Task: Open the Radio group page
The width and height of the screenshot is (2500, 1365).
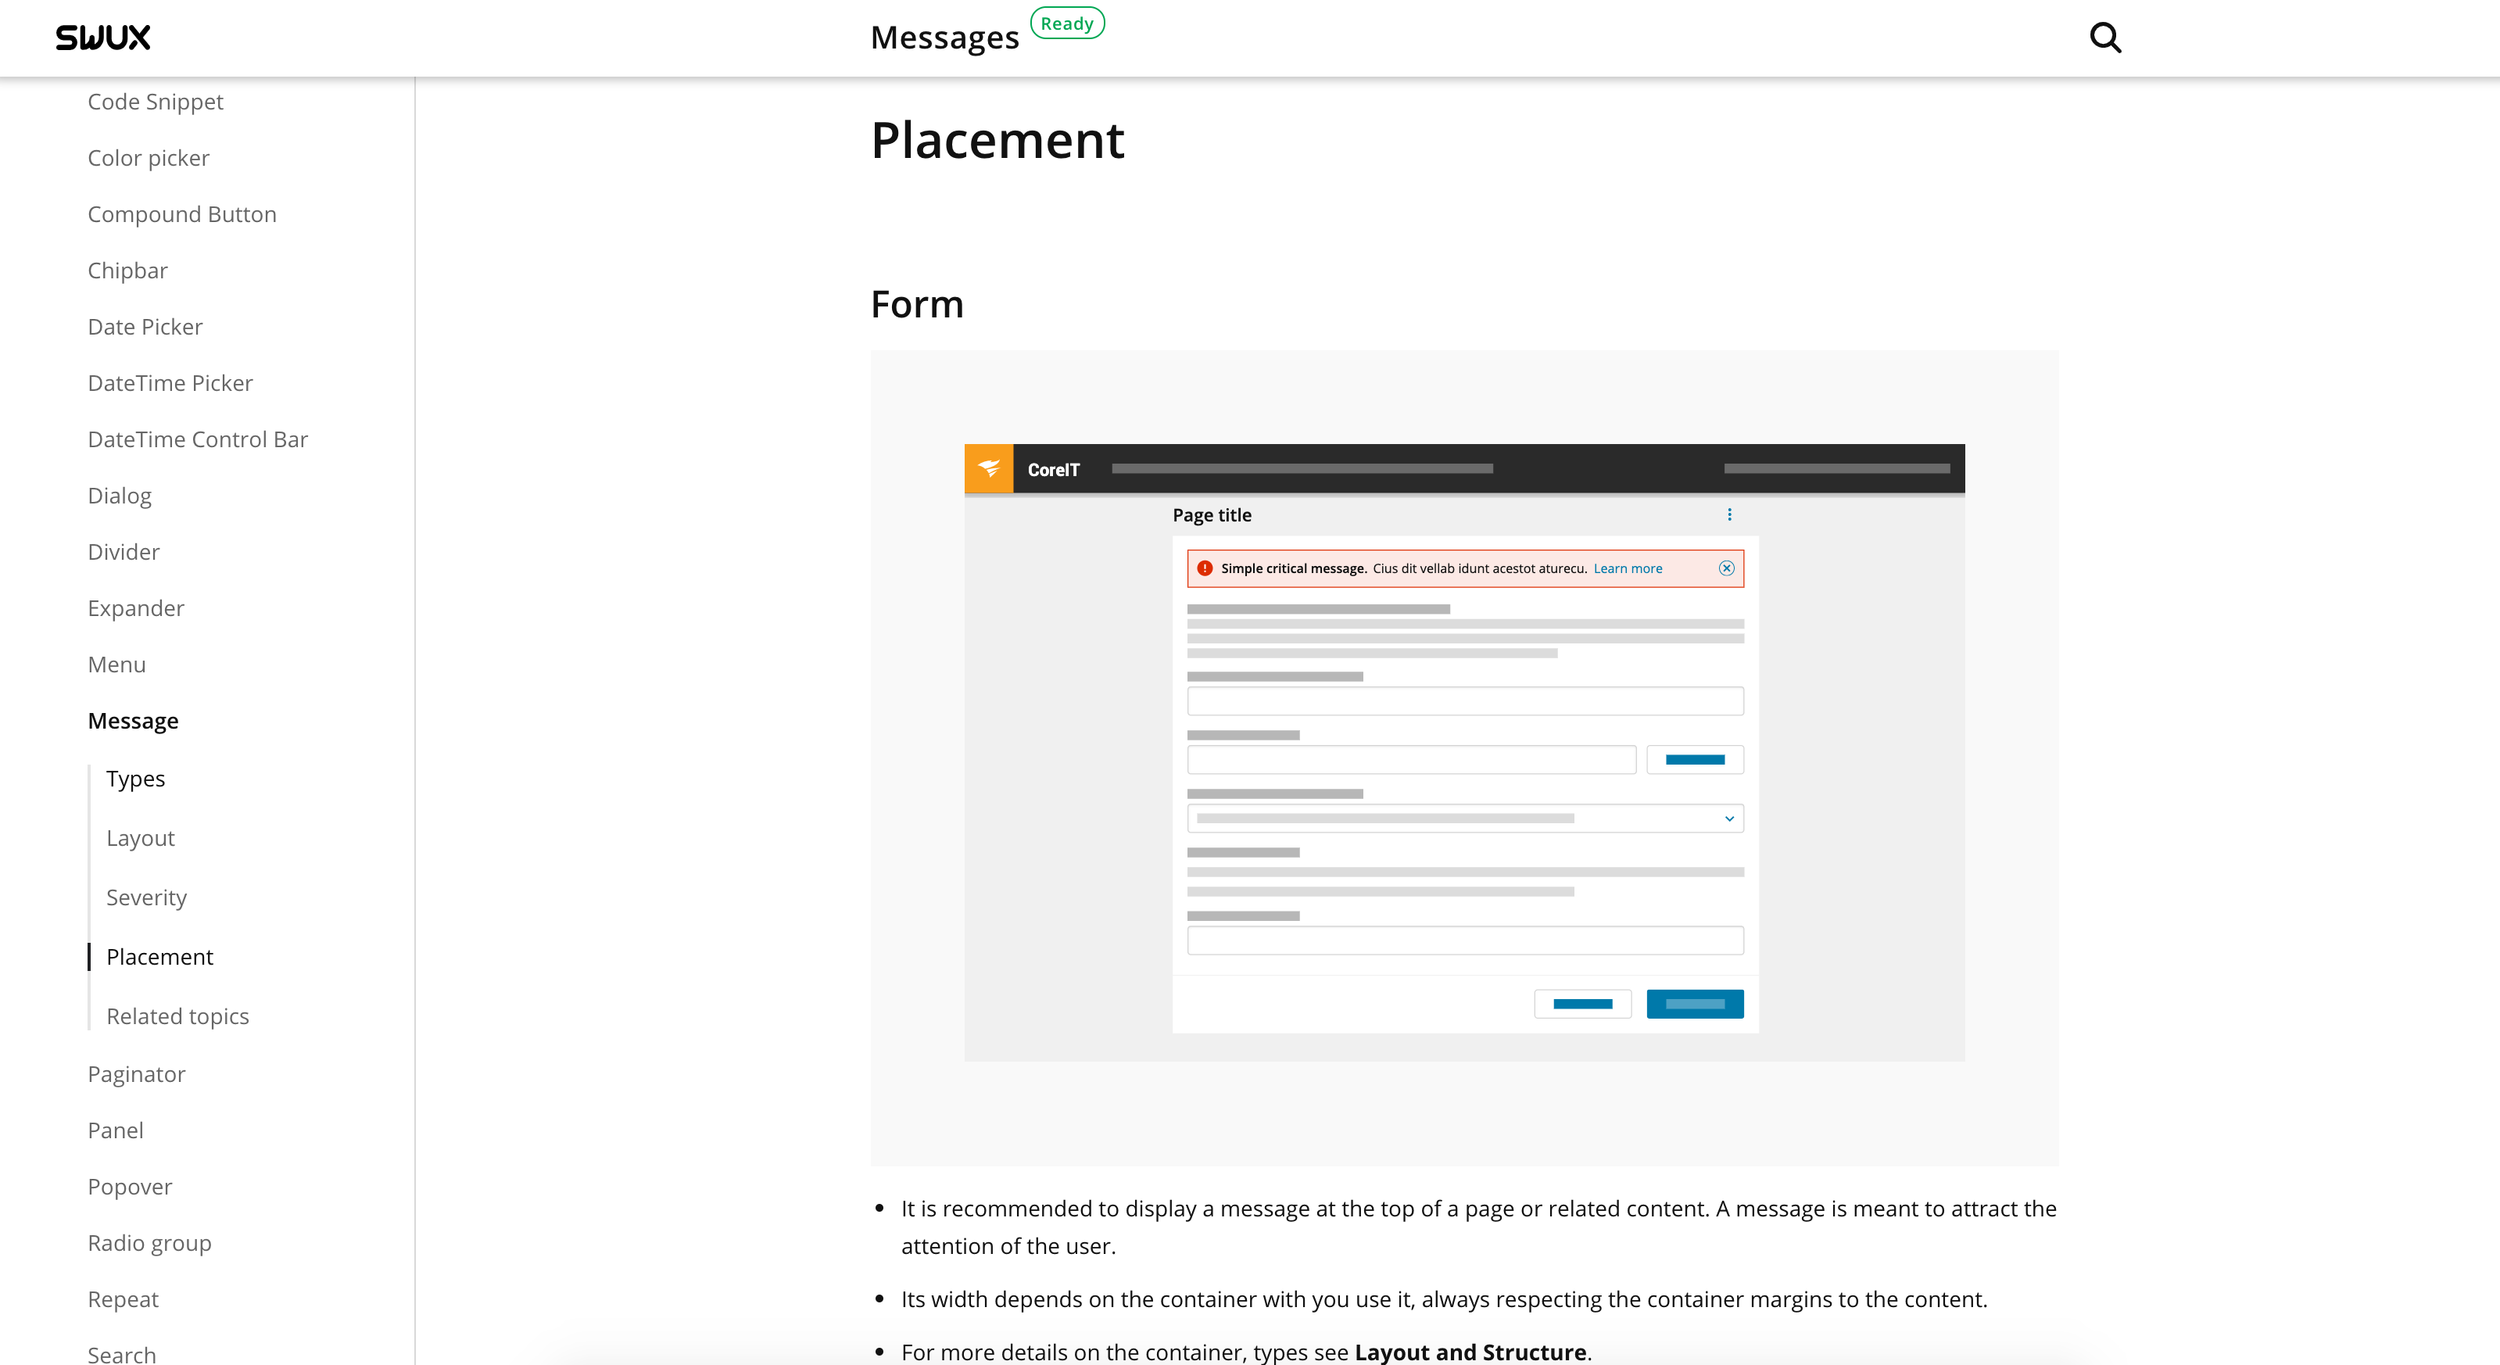Action: click(x=149, y=1243)
